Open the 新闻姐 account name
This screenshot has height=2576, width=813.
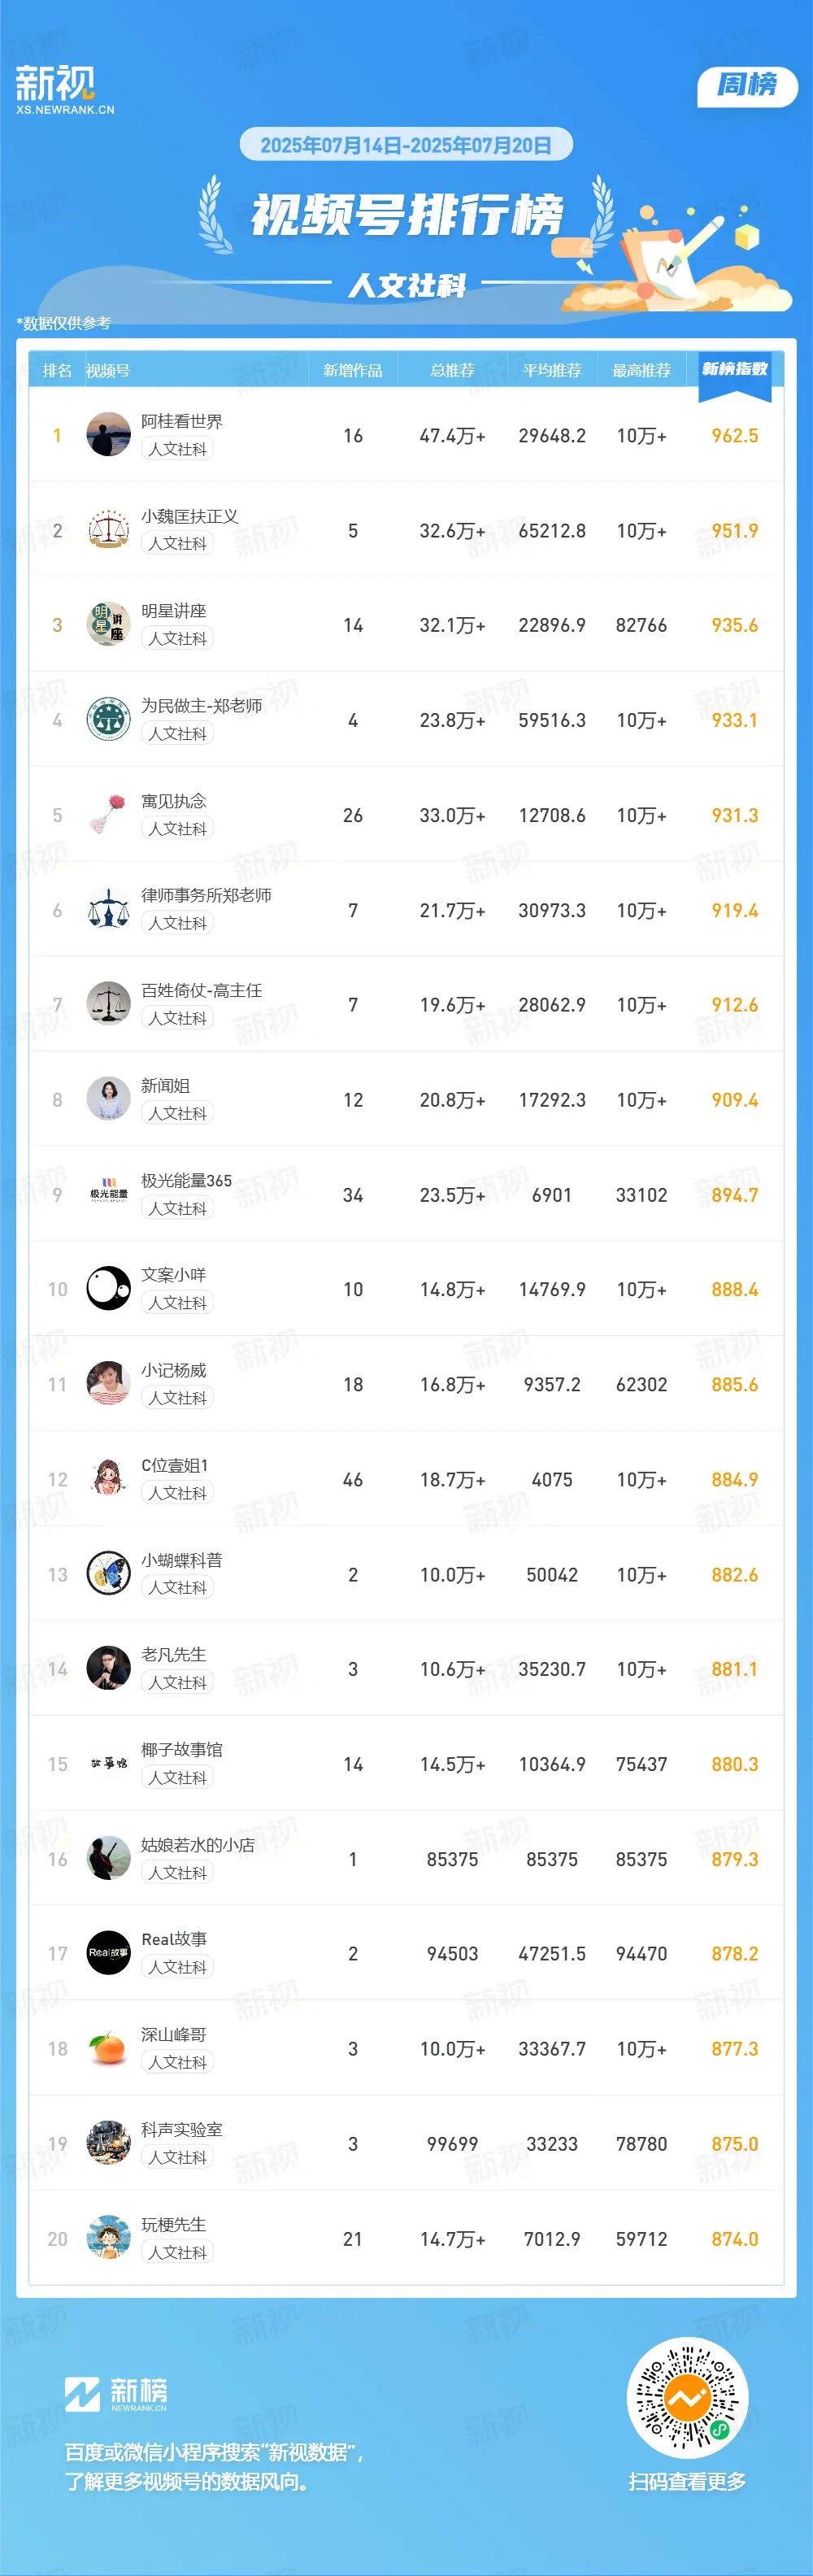[x=165, y=1085]
